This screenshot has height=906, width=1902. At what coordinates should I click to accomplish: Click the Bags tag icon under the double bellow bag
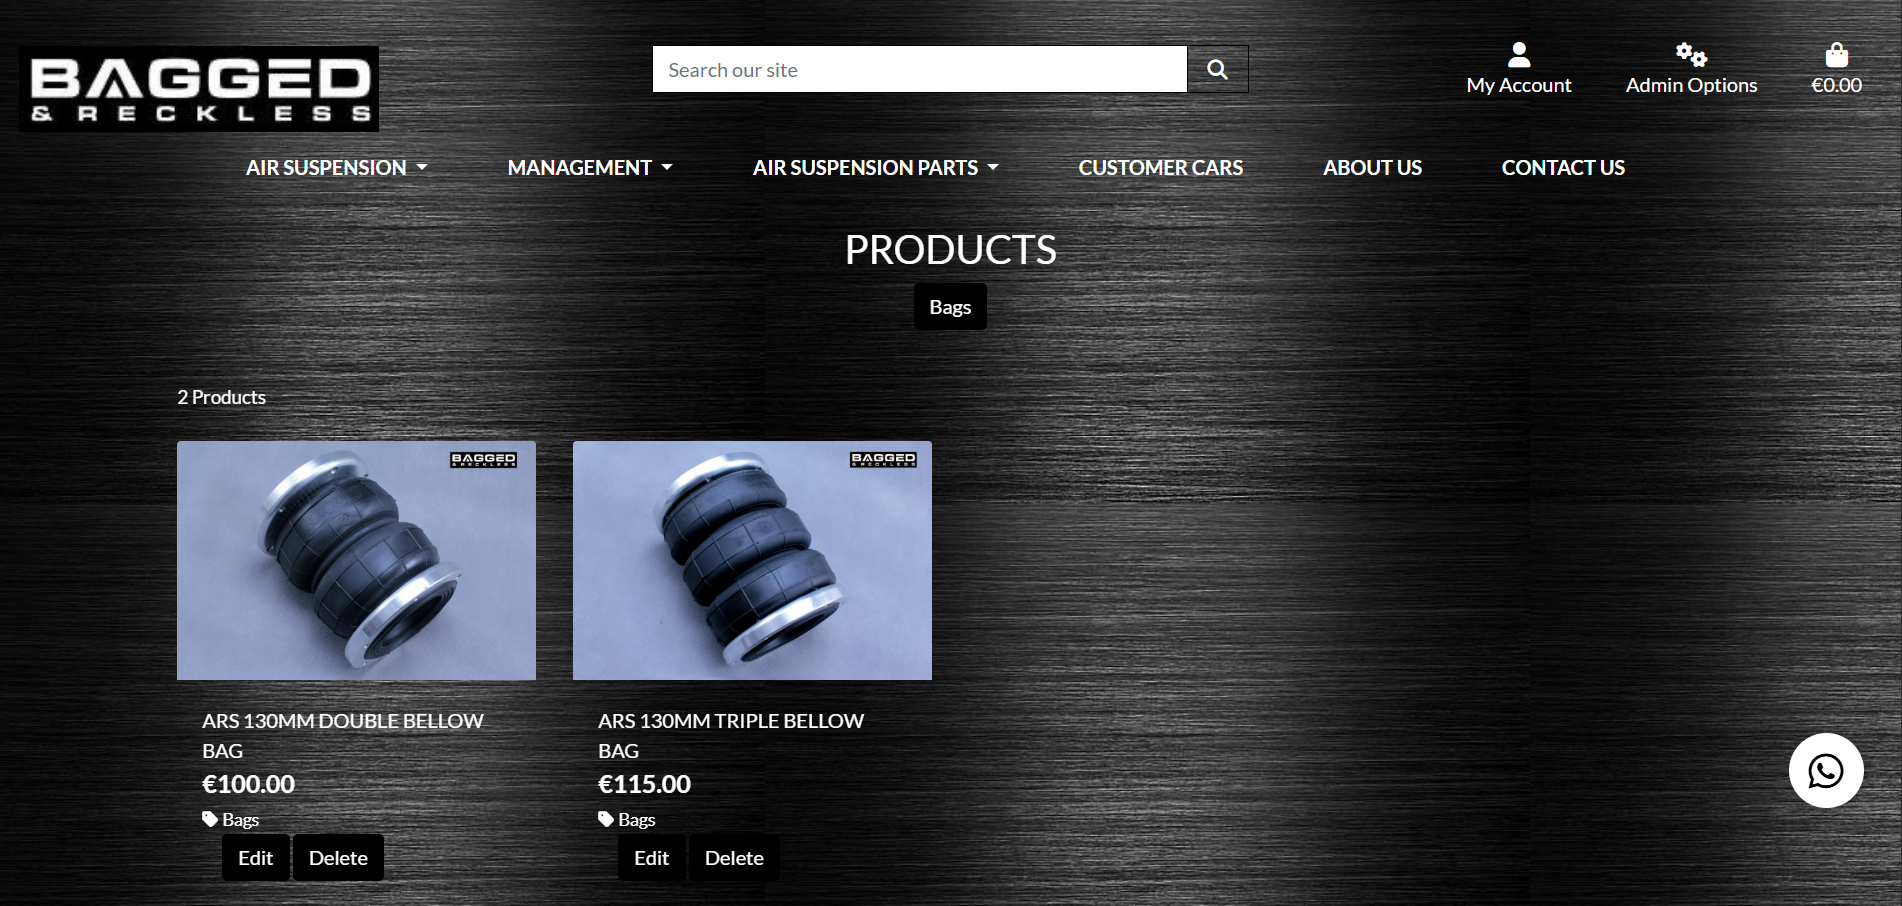click(209, 818)
